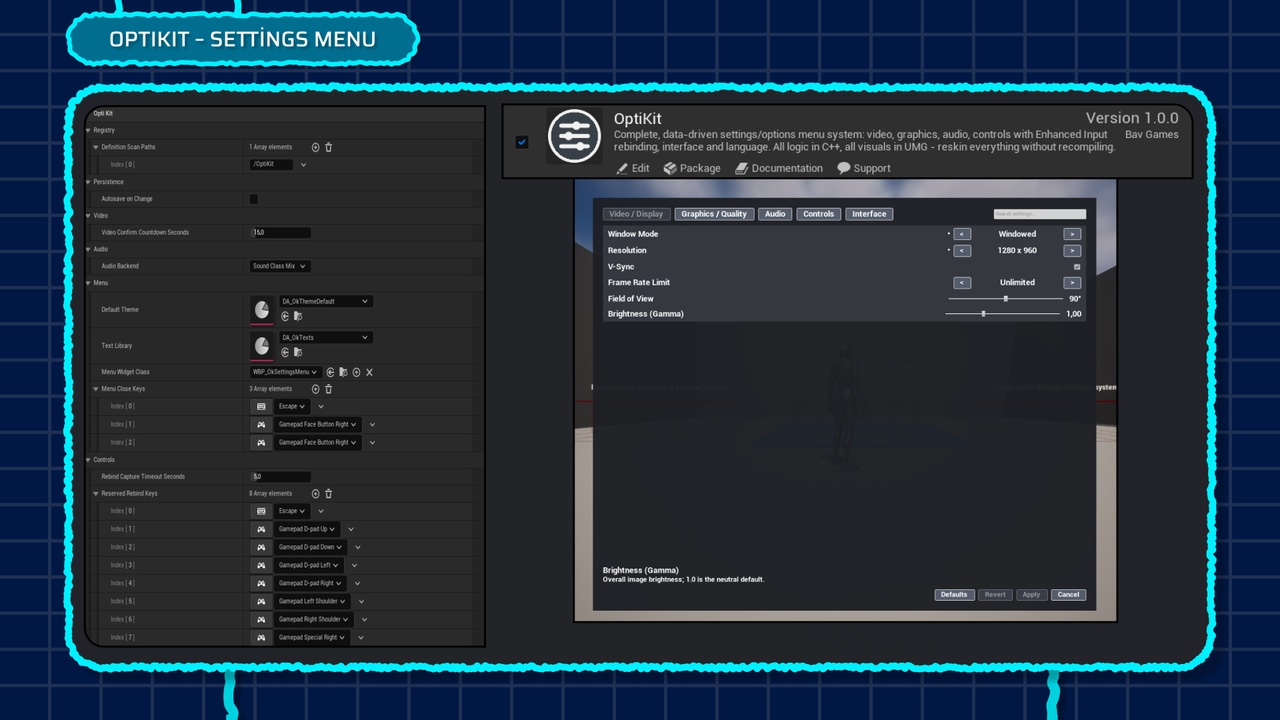Click gamepad key selector beside Gamepad D-pad Up

[261, 529]
